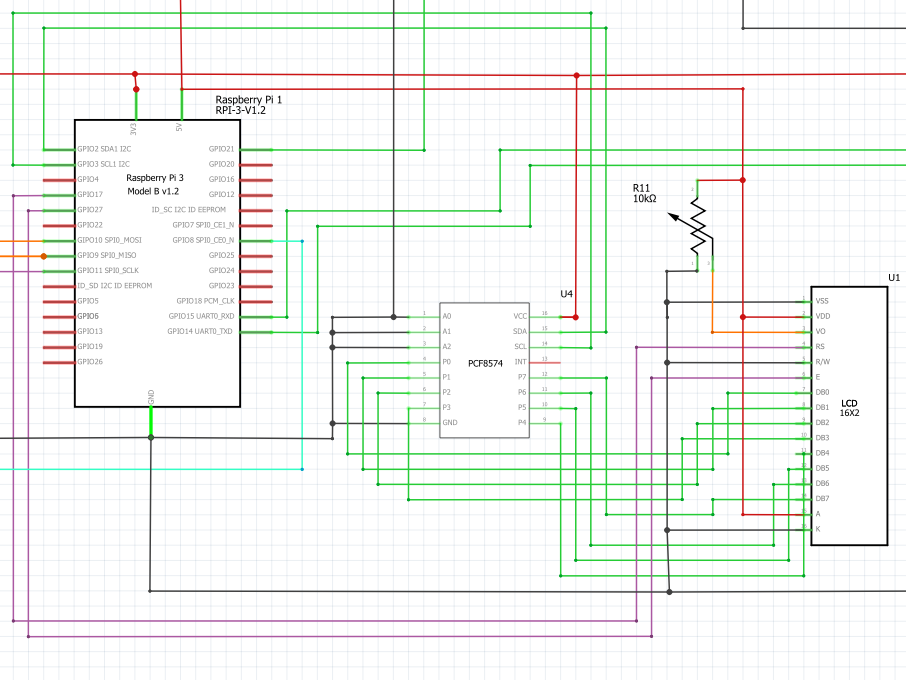Click the GPIO3 SCL1 I2C pin label
The height and width of the screenshot is (680, 906).
click(x=103, y=164)
